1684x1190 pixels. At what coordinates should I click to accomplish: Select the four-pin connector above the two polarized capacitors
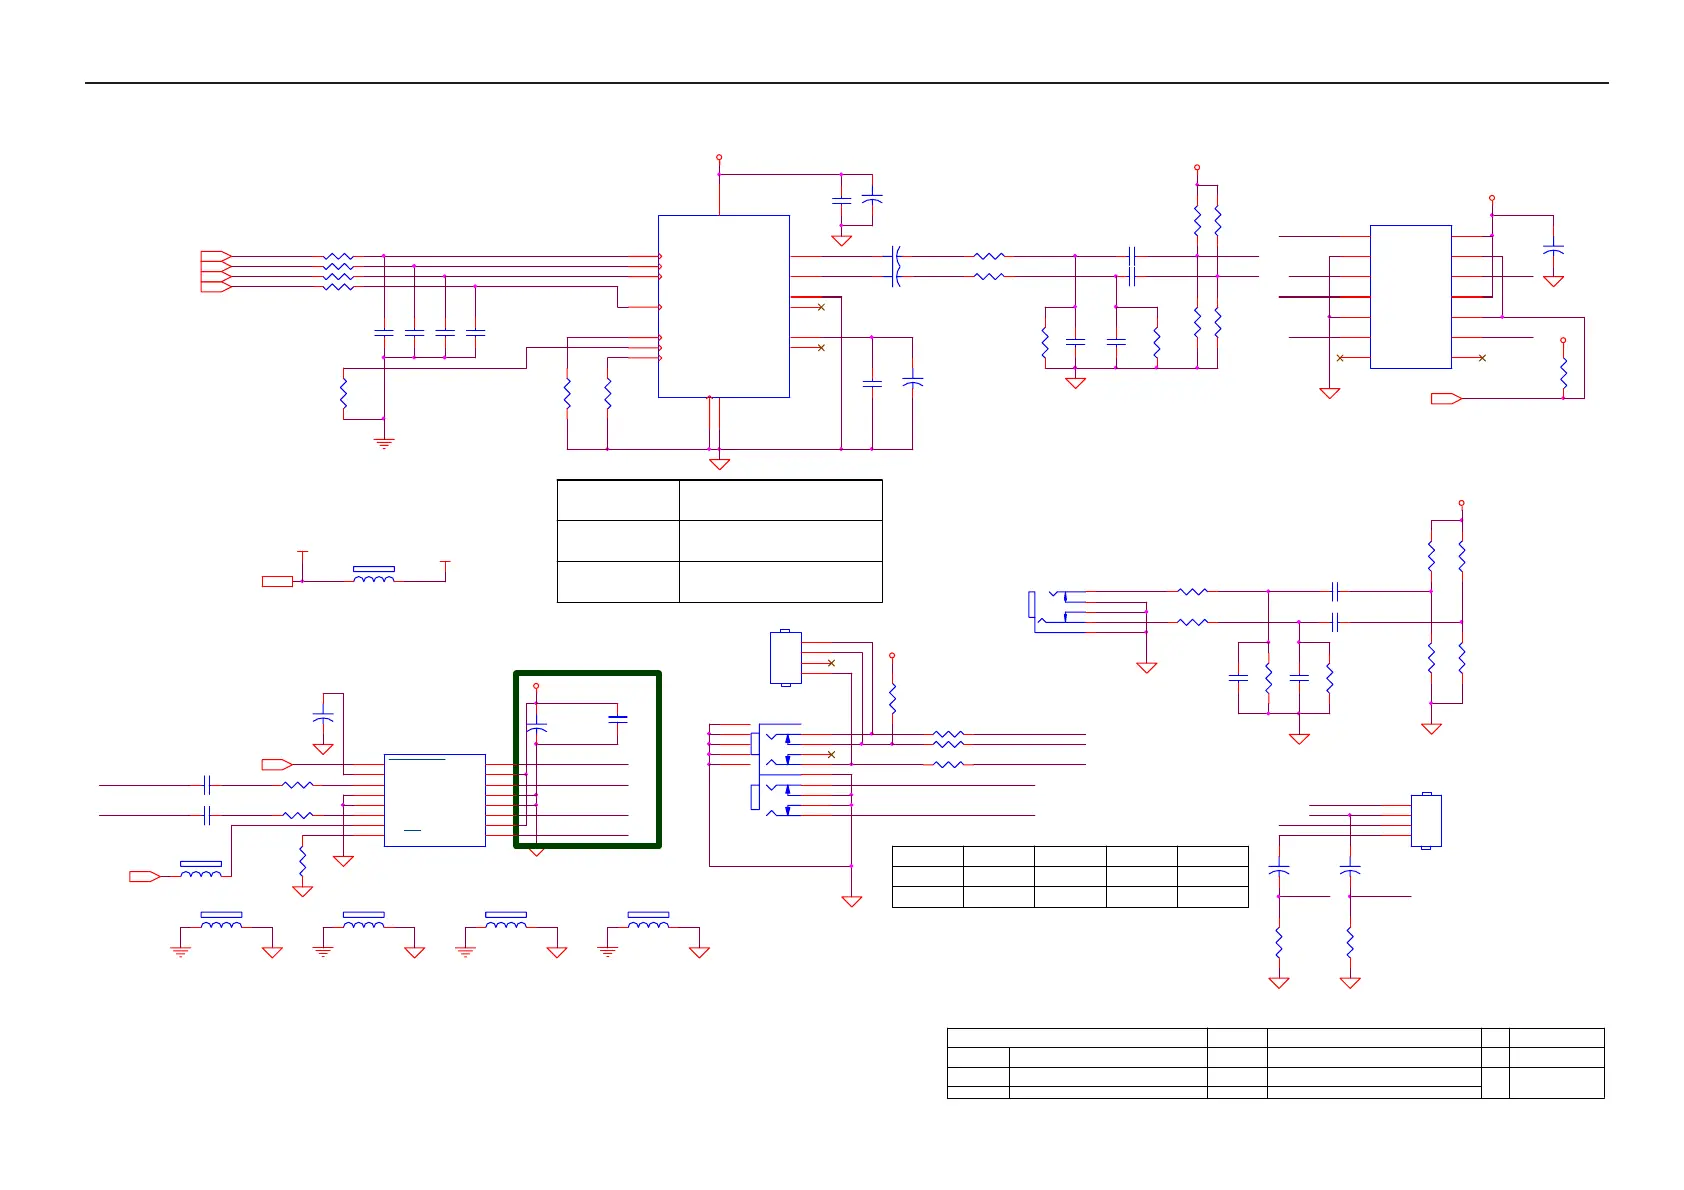[x=1426, y=820]
